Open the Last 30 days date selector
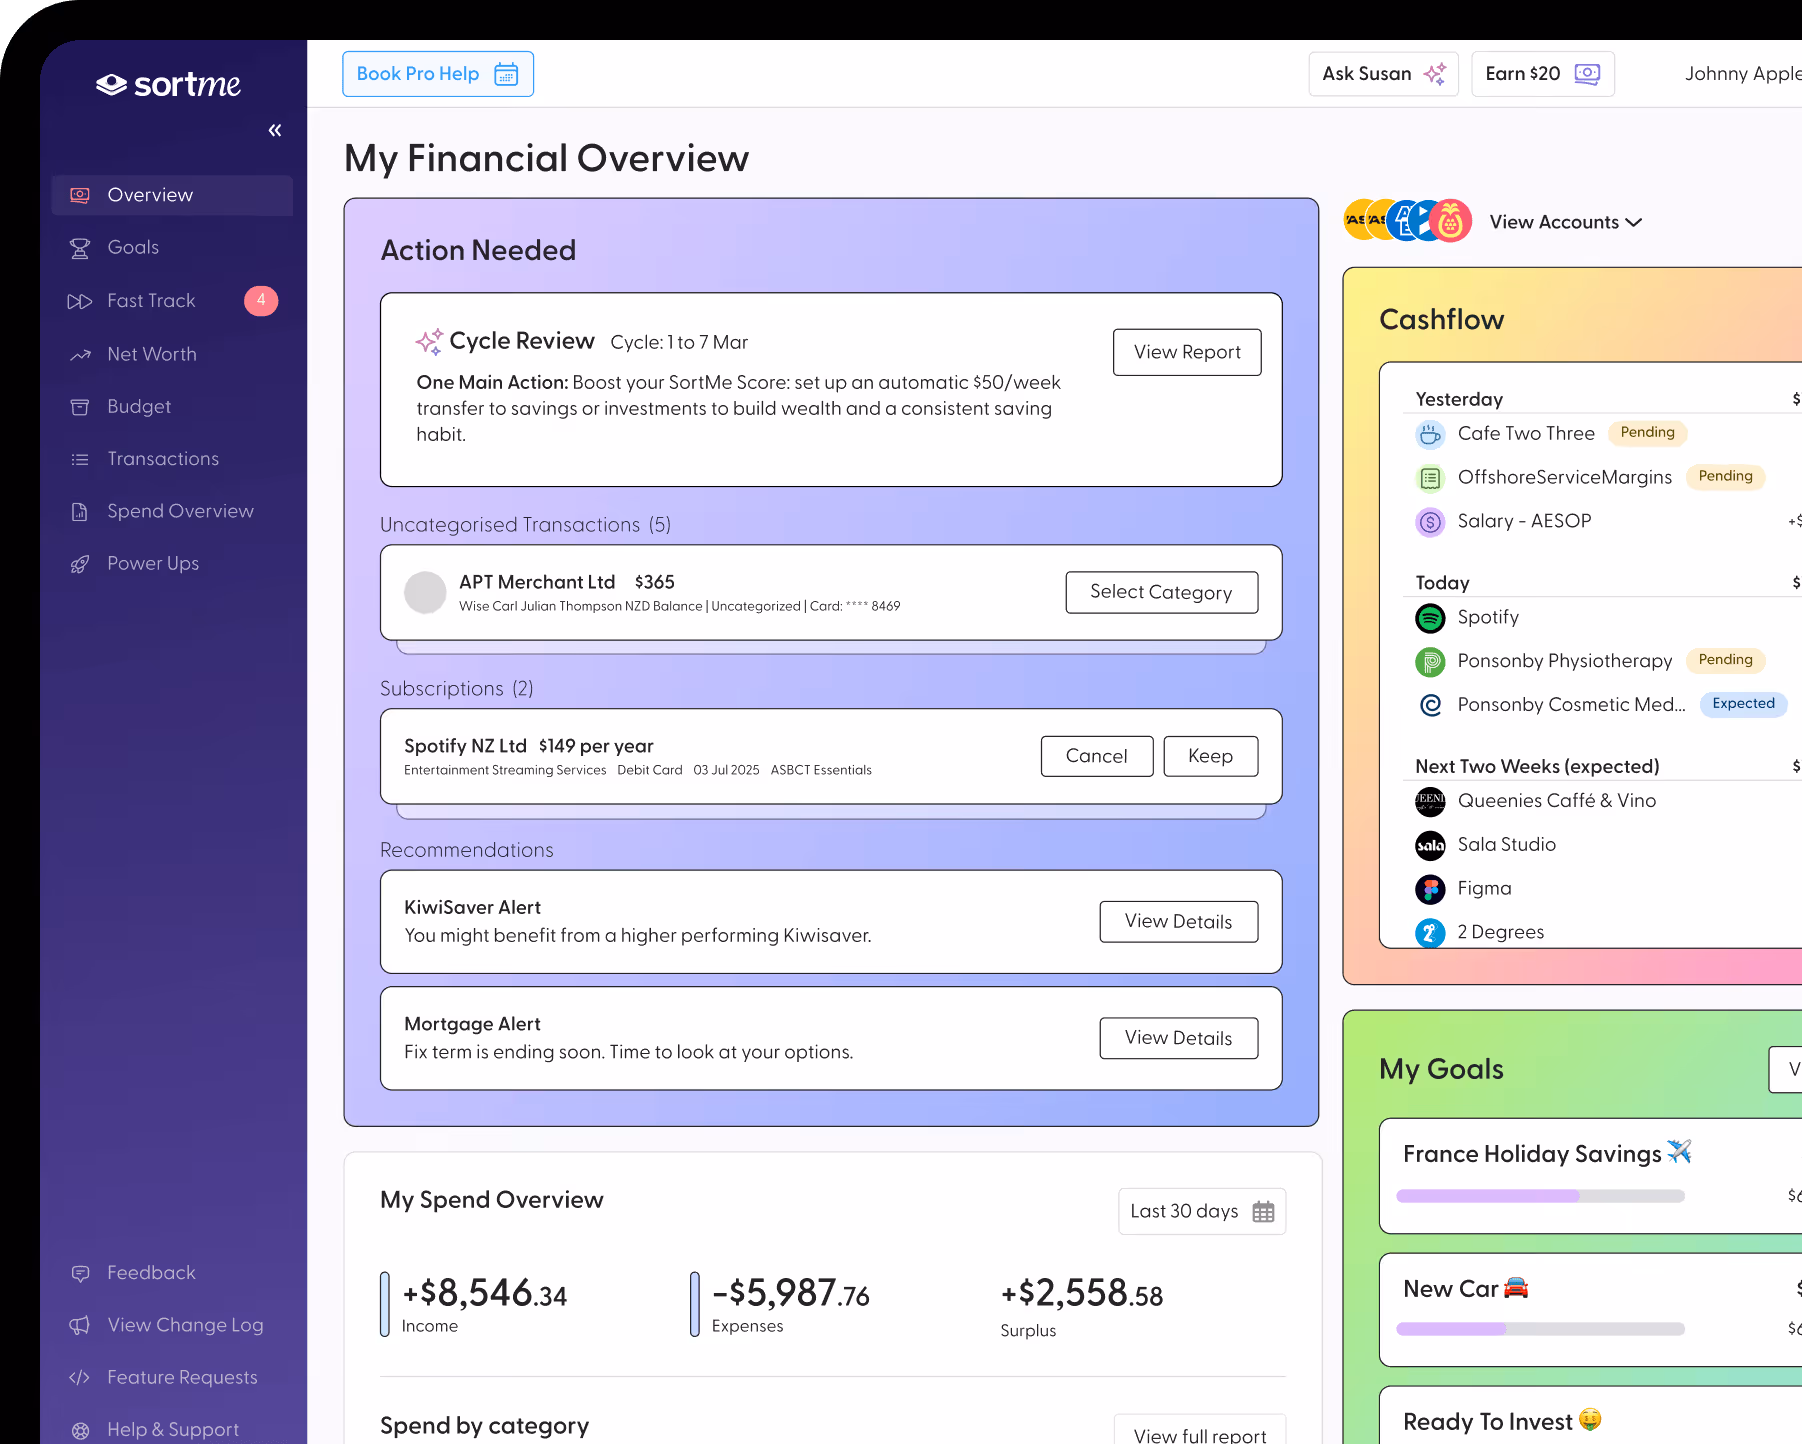Screen dimensions: 1802x1444 point(1201,1211)
